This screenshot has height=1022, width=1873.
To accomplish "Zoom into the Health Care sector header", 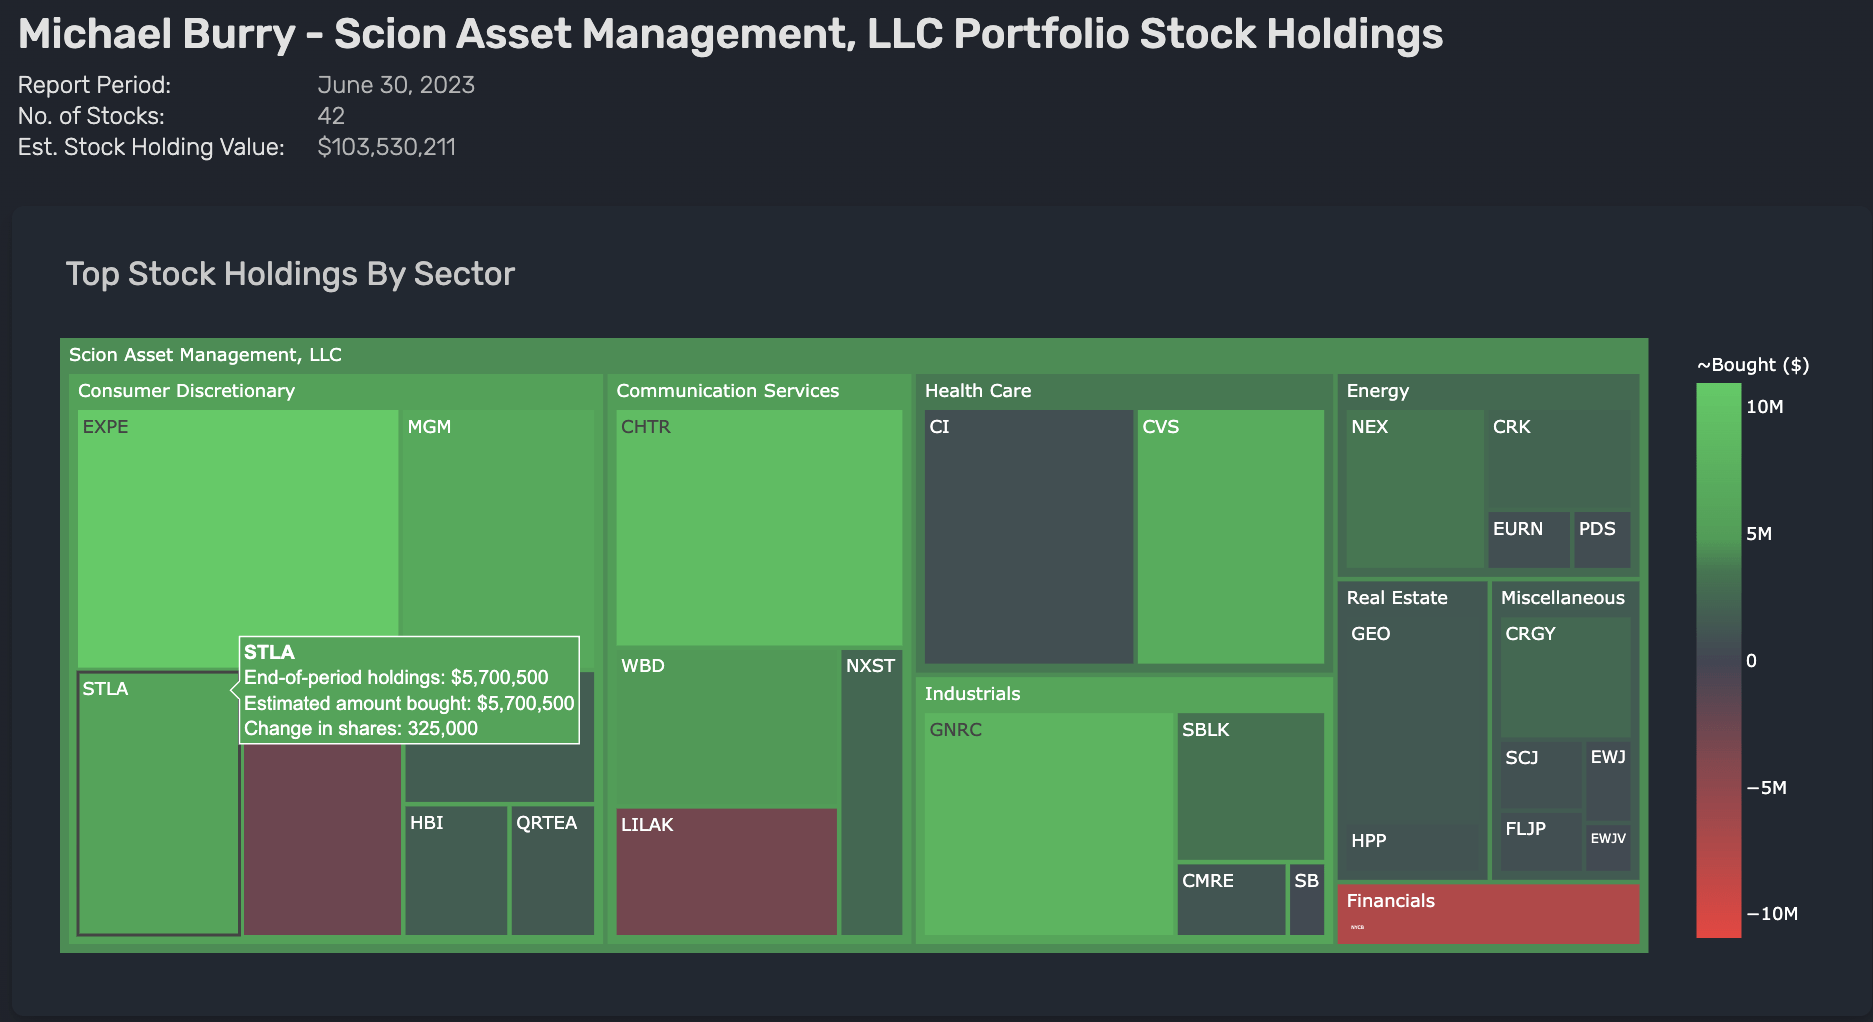I will (x=978, y=391).
